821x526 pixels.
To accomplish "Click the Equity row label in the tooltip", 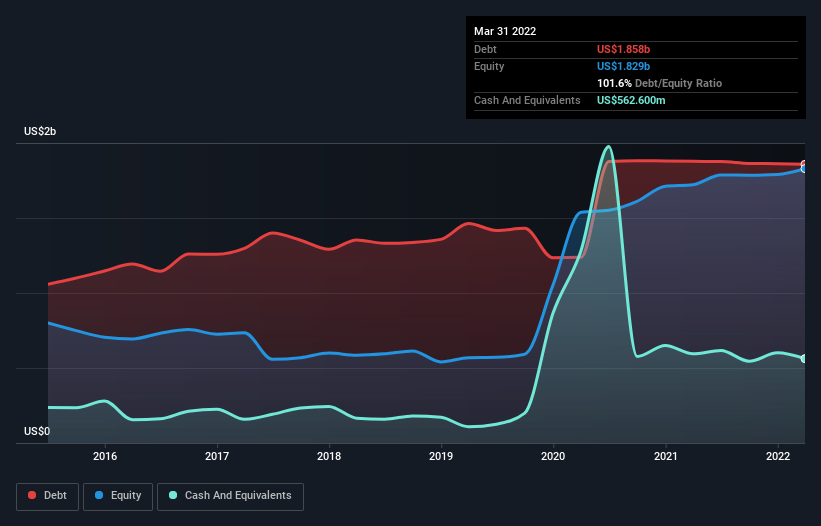I will [489, 66].
